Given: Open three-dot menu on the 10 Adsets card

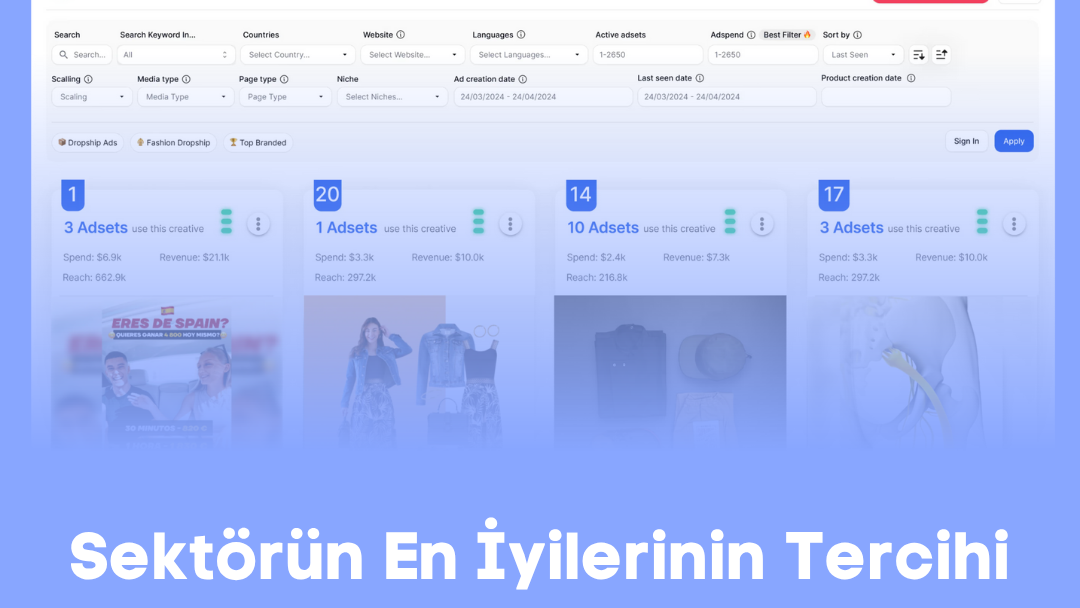Looking at the screenshot, I should pyautogui.click(x=762, y=224).
